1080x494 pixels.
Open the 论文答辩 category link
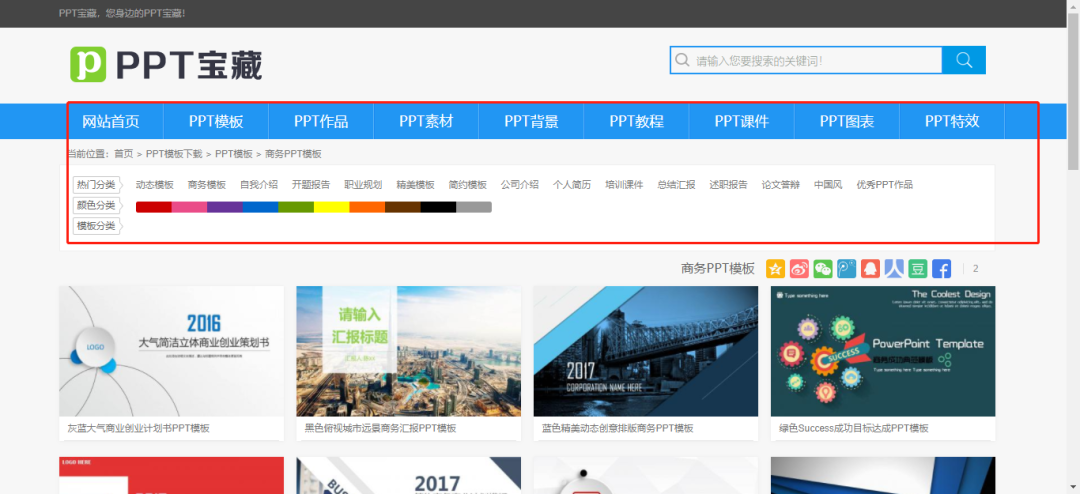coord(781,185)
